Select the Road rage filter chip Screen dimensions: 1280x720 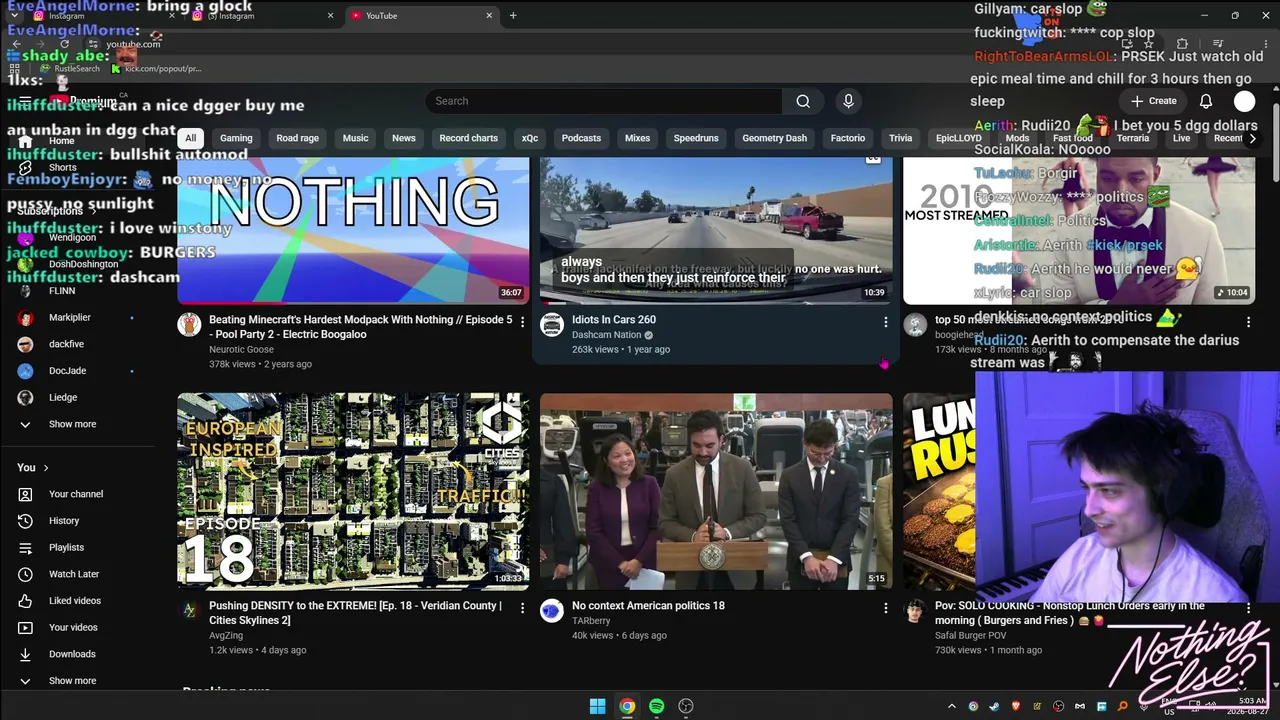click(297, 138)
